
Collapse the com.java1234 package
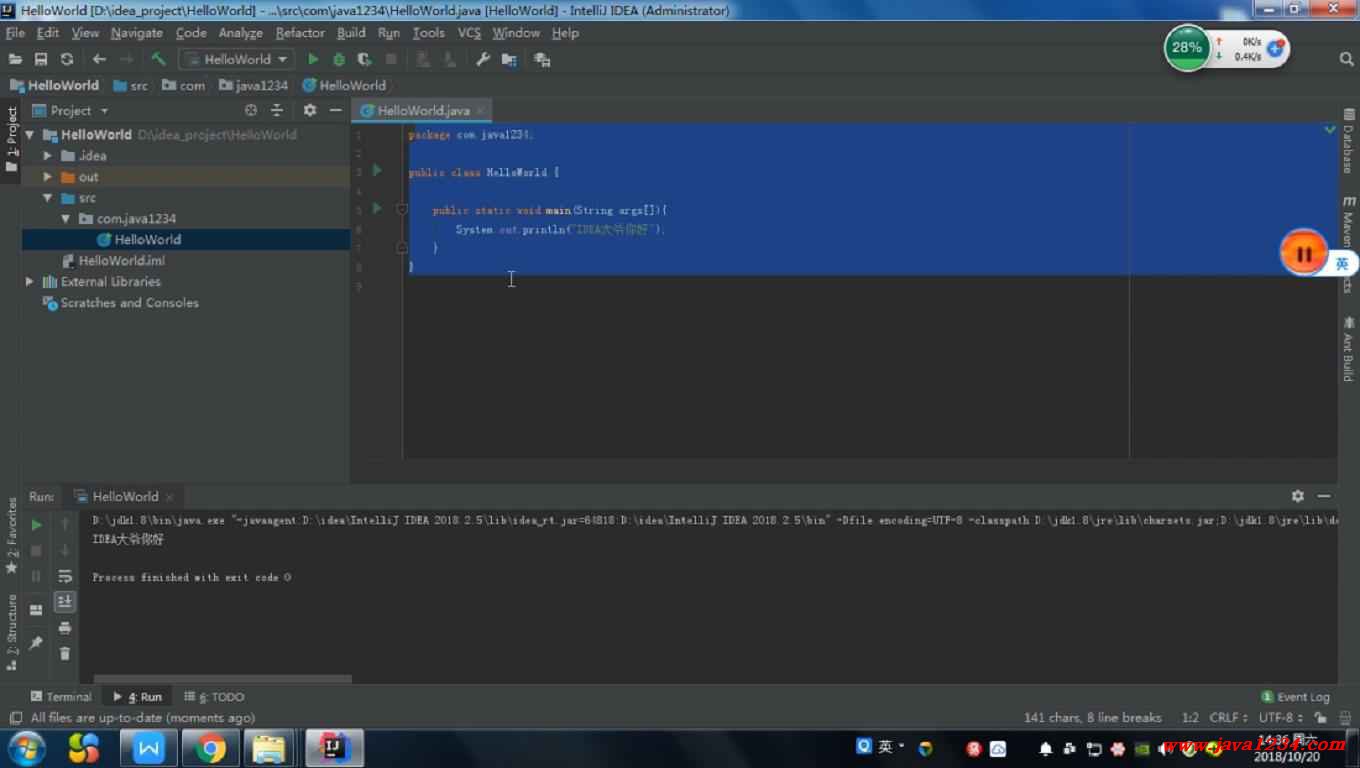pos(65,219)
